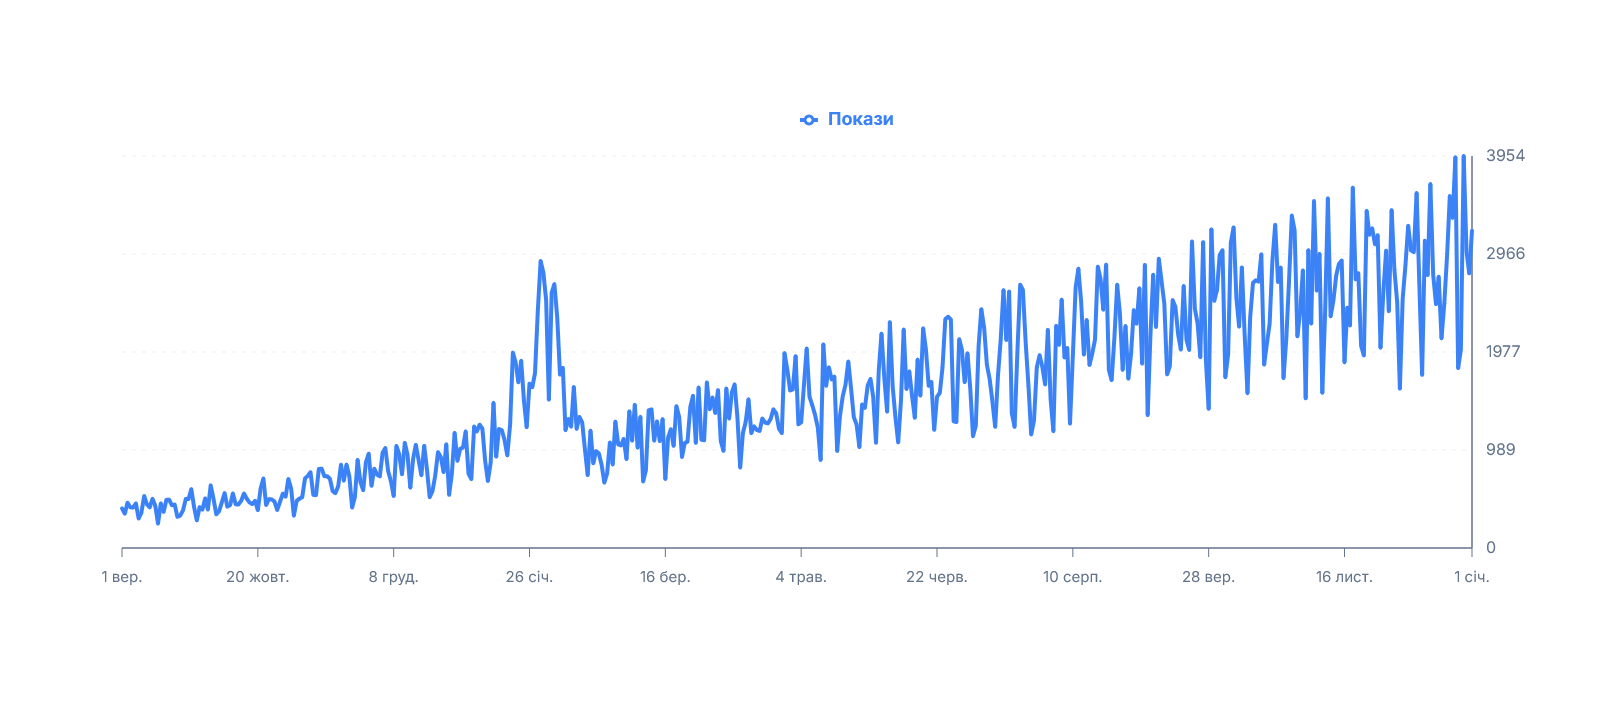Select the 16 лист. axis date label
Image resolution: width=1600 pixels, height=720 pixels.
coord(1344,577)
